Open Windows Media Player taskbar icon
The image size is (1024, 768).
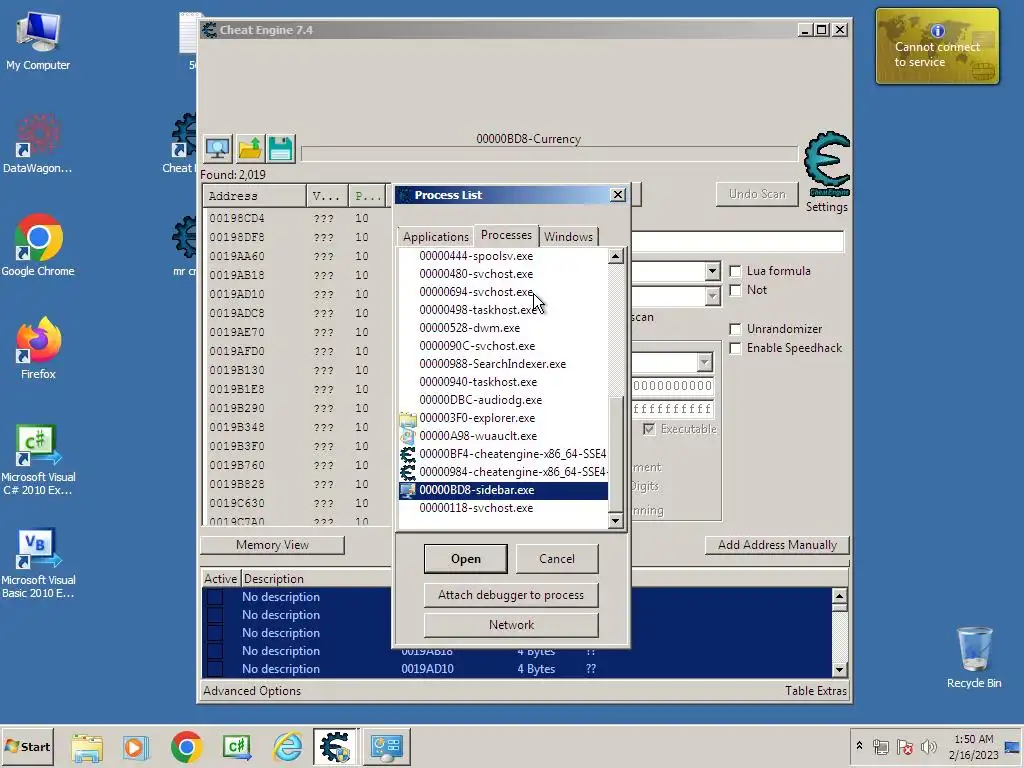click(136, 746)
